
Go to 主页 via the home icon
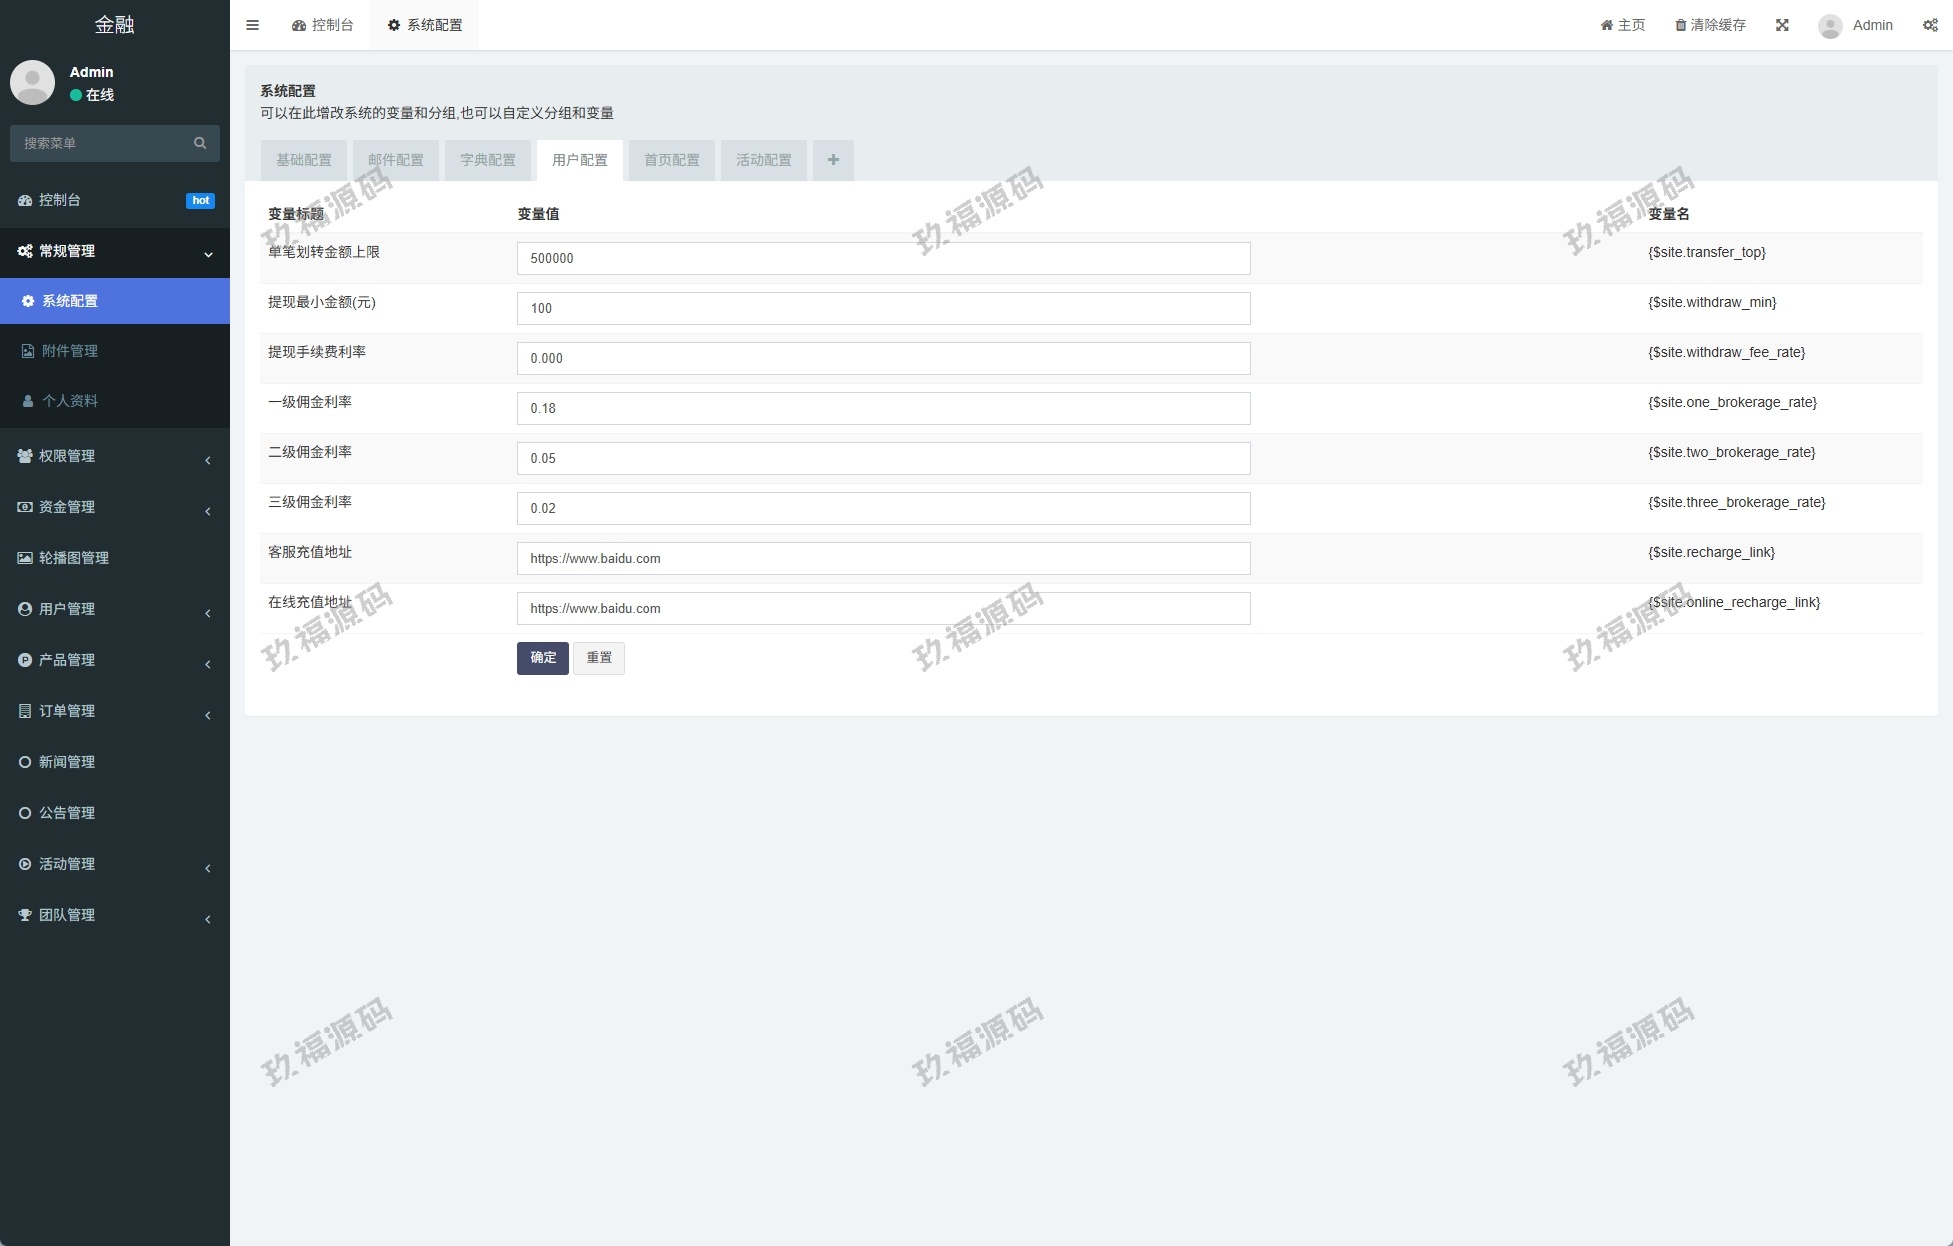[x=1622, y=25]
